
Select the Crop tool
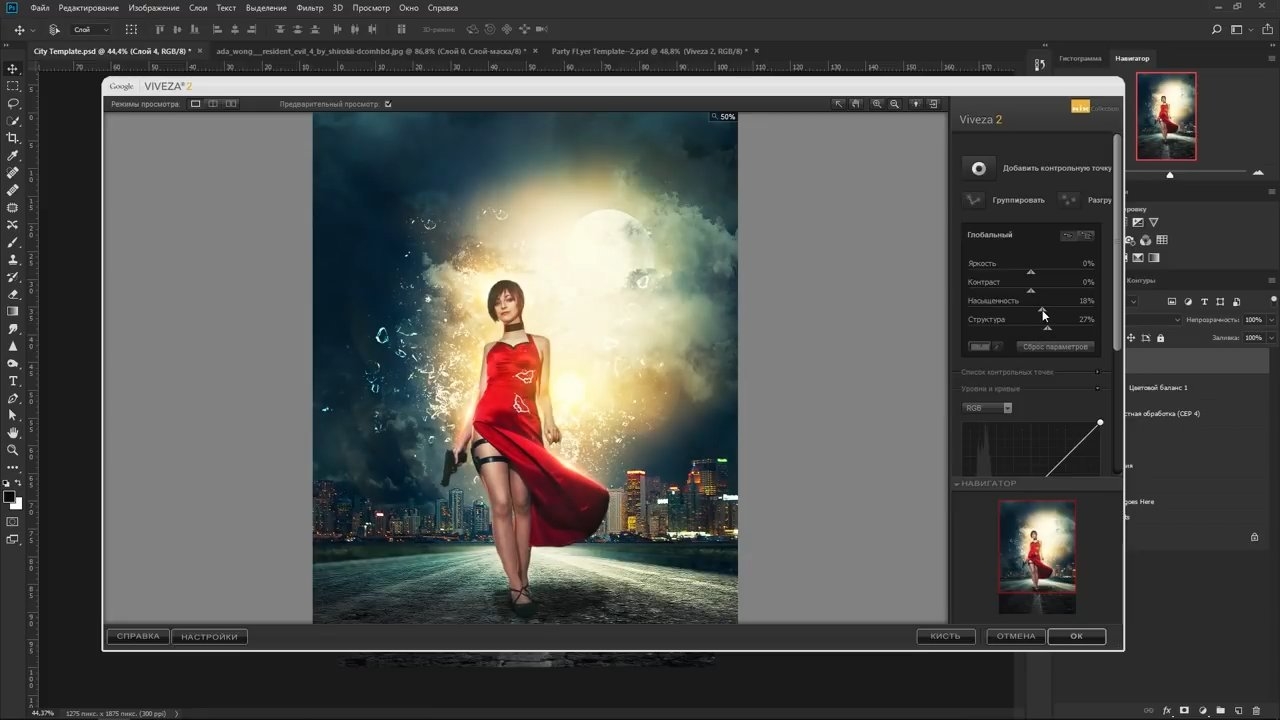pyautogui.click(x=13, y=138)
